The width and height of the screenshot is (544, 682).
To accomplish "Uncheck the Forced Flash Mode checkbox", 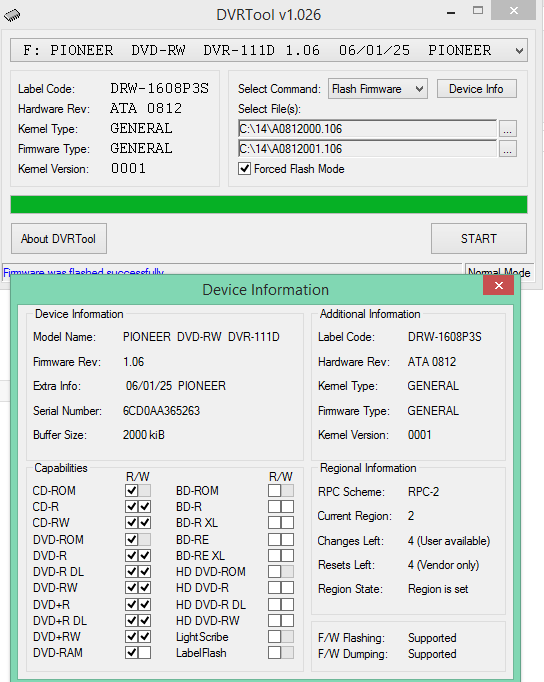I will point(244,169).
